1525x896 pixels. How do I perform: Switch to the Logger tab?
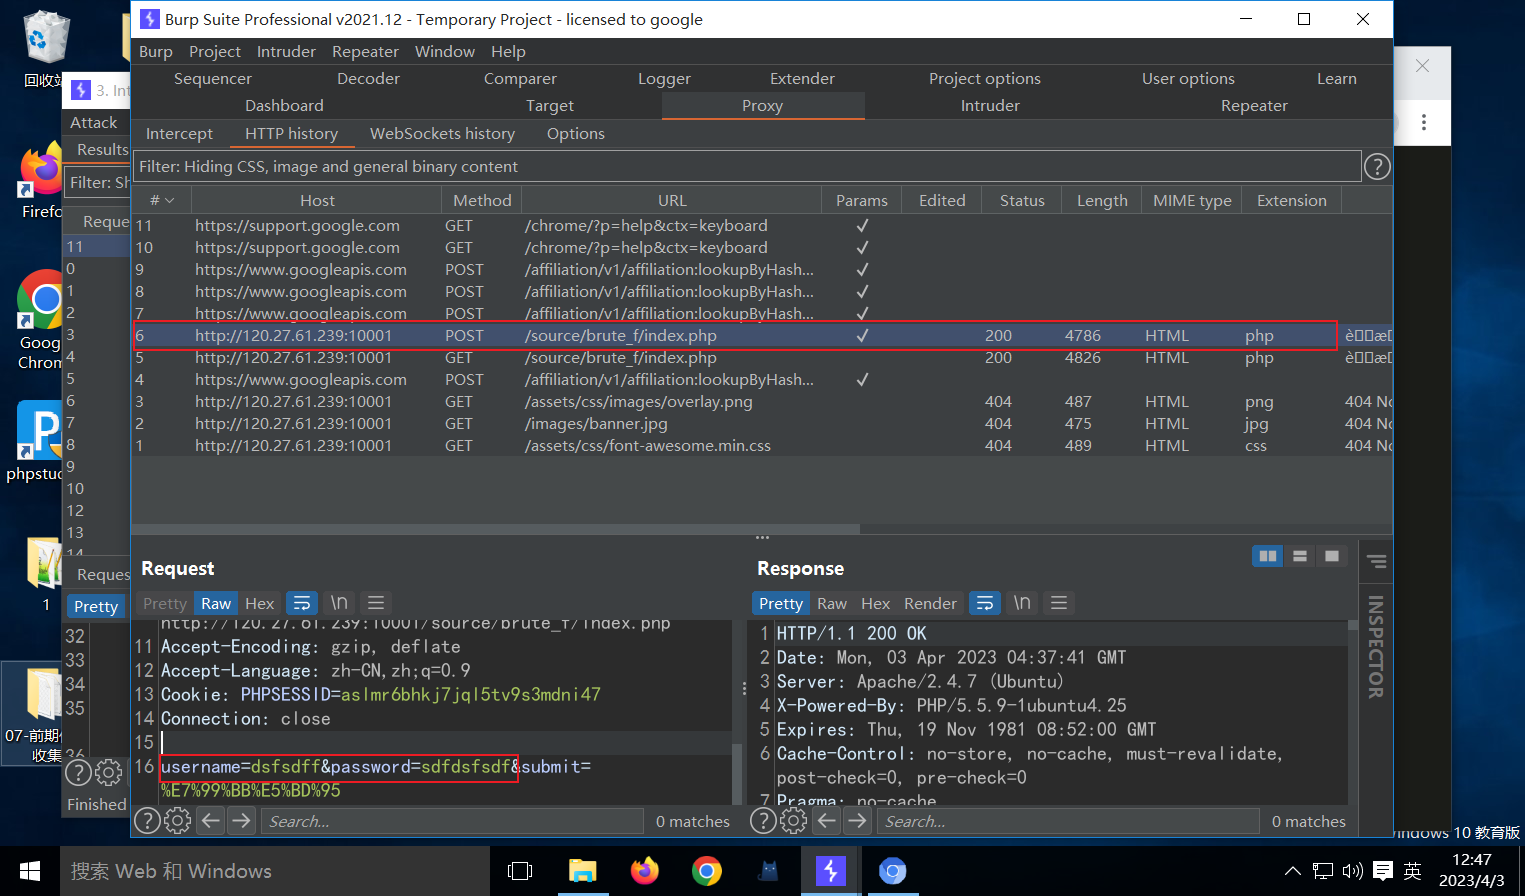(x=665, y=79)
